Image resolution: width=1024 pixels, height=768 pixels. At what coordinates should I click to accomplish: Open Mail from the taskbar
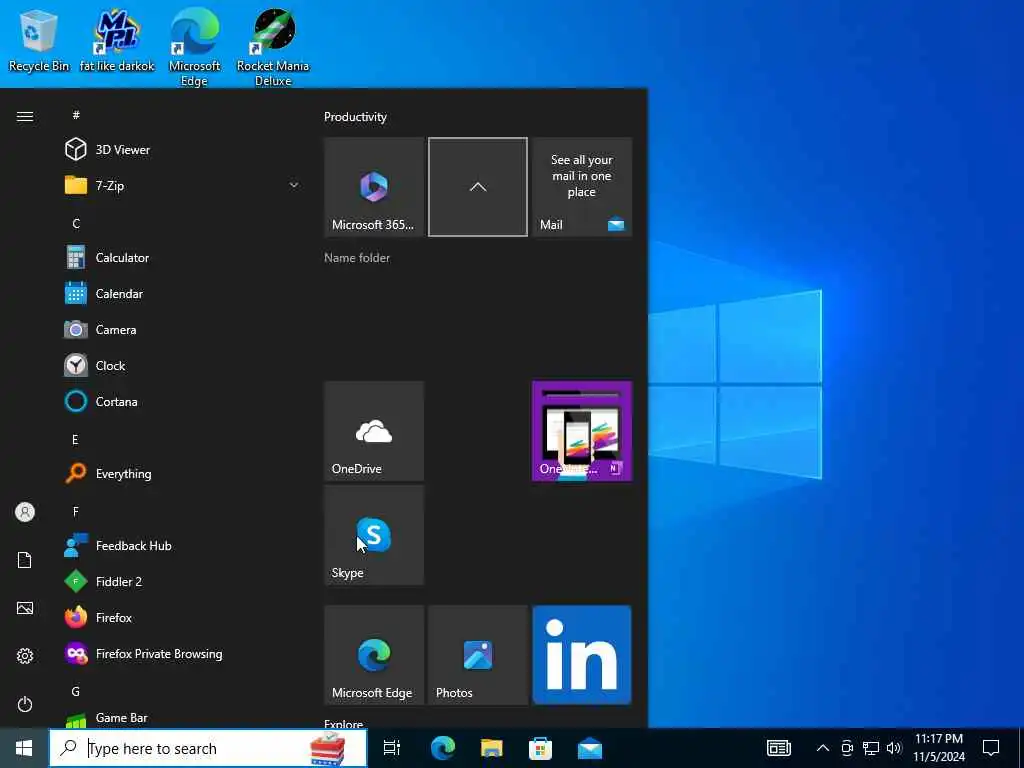coord(590,748)
